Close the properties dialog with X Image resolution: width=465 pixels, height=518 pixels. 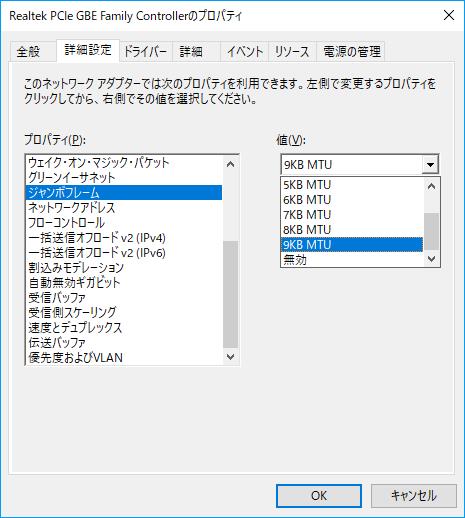(x=449, y=15)
